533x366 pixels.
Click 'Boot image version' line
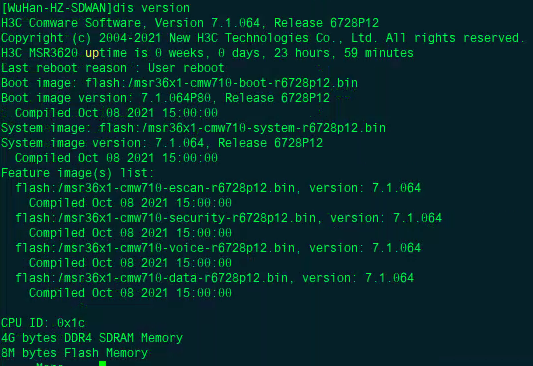tap(166, 98)
